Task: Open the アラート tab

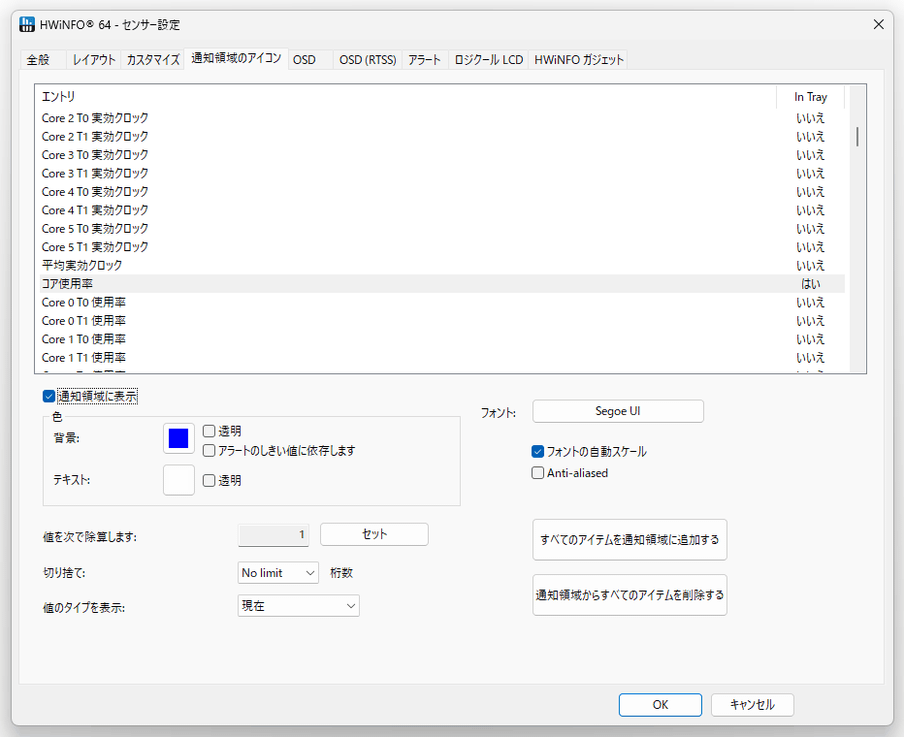Action: (x=424, y=60)
